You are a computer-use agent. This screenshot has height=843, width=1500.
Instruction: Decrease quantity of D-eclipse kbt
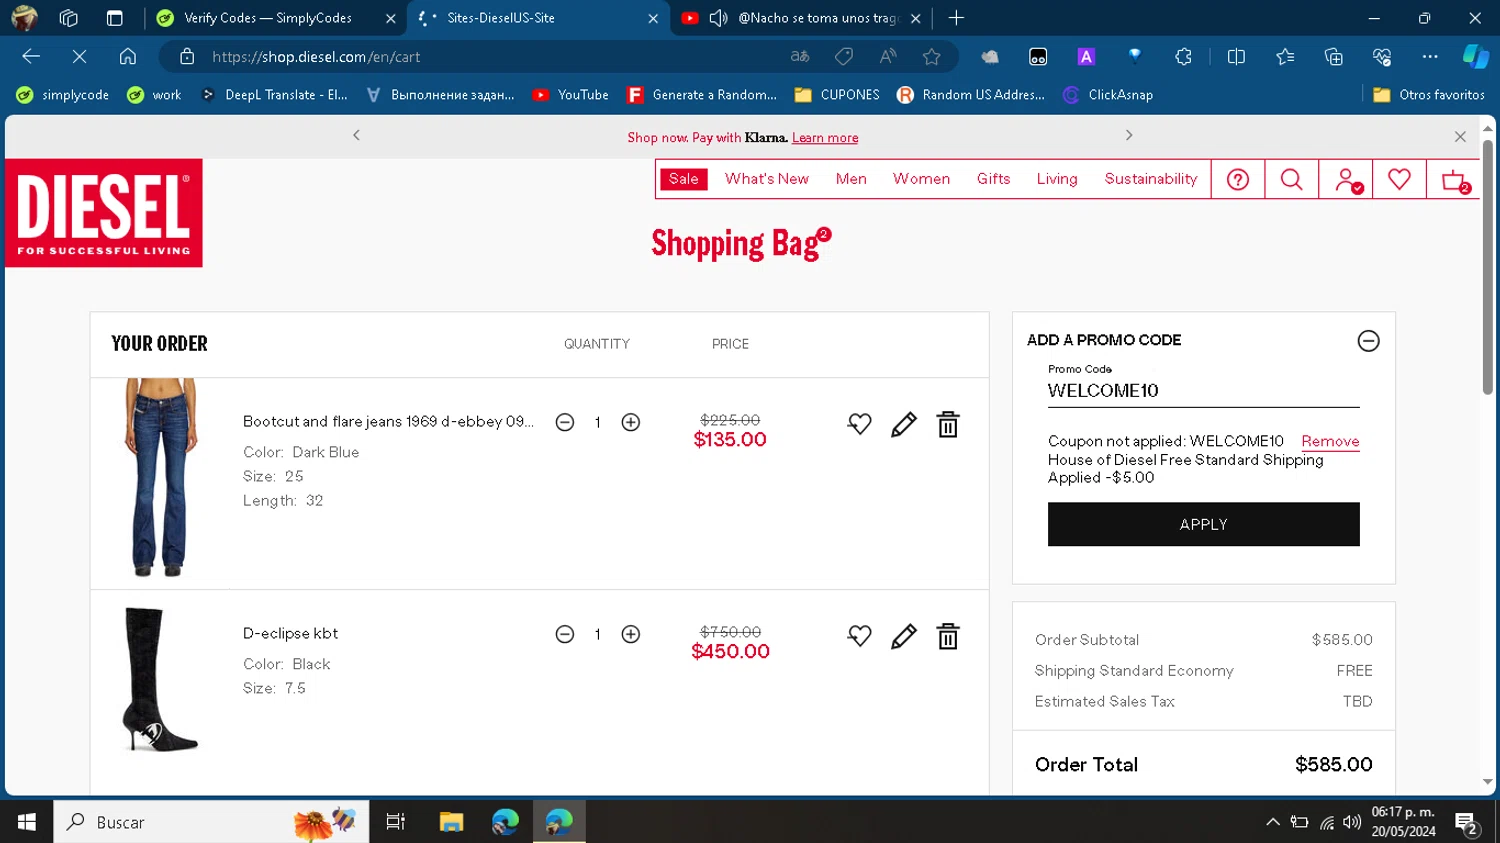pyautogui.click(x=565, y=635)
